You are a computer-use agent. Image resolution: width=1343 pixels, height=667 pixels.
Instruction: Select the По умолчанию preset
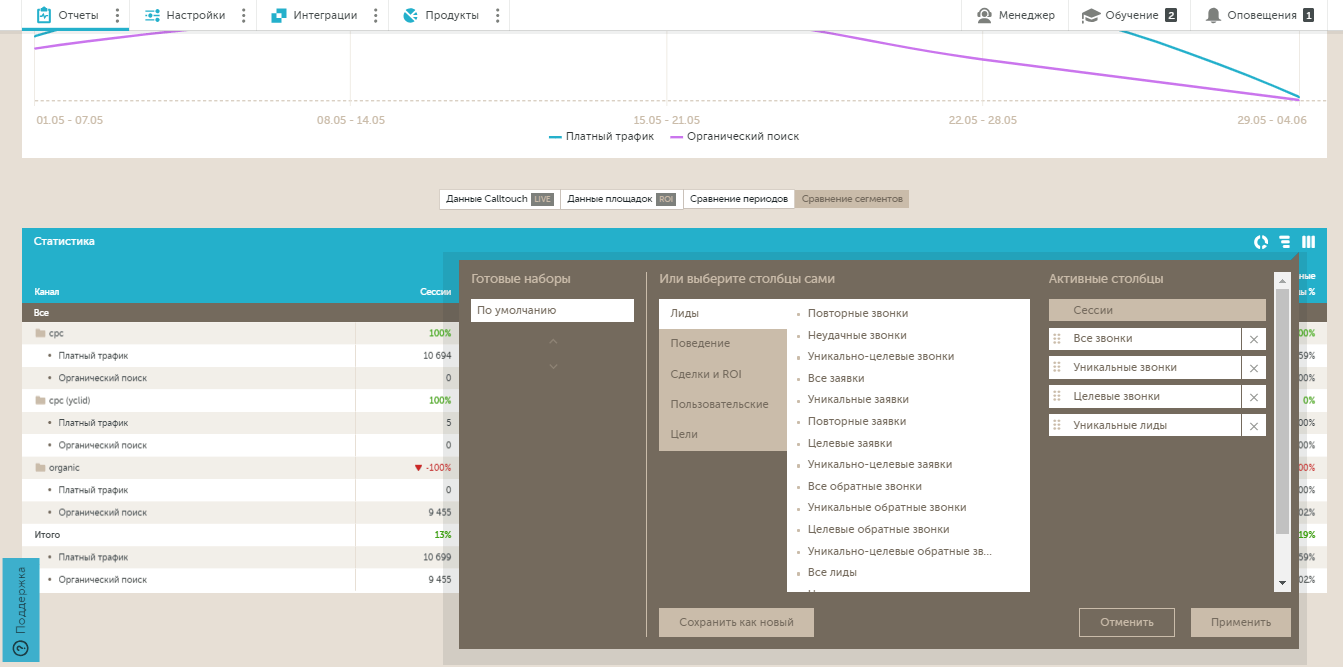point(552,311)
